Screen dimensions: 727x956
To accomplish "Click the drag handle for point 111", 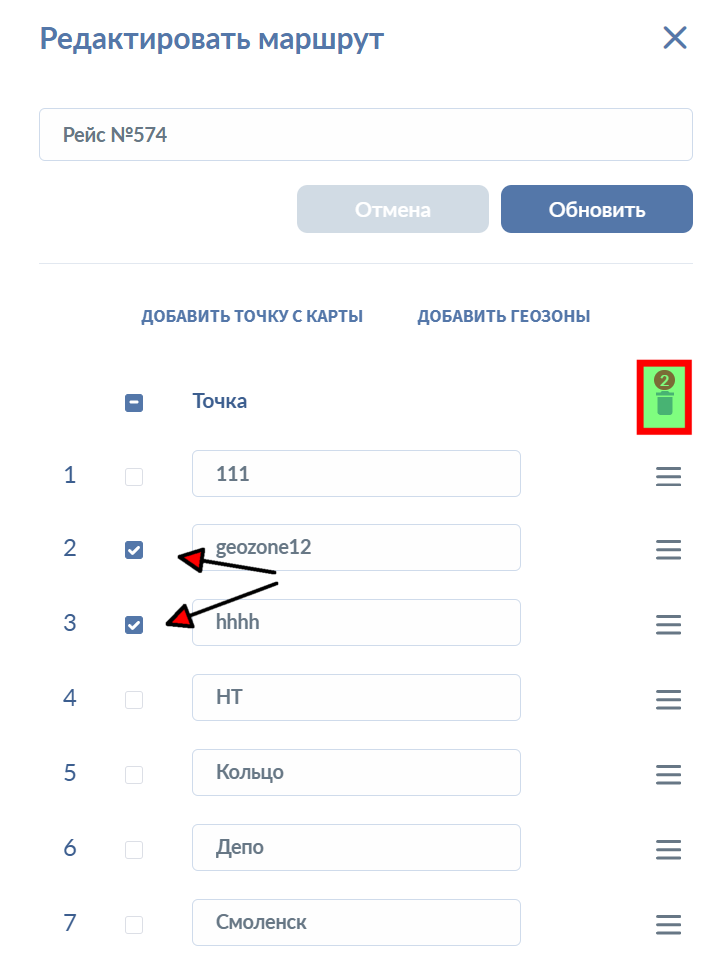I will click(x=668, y=476).
